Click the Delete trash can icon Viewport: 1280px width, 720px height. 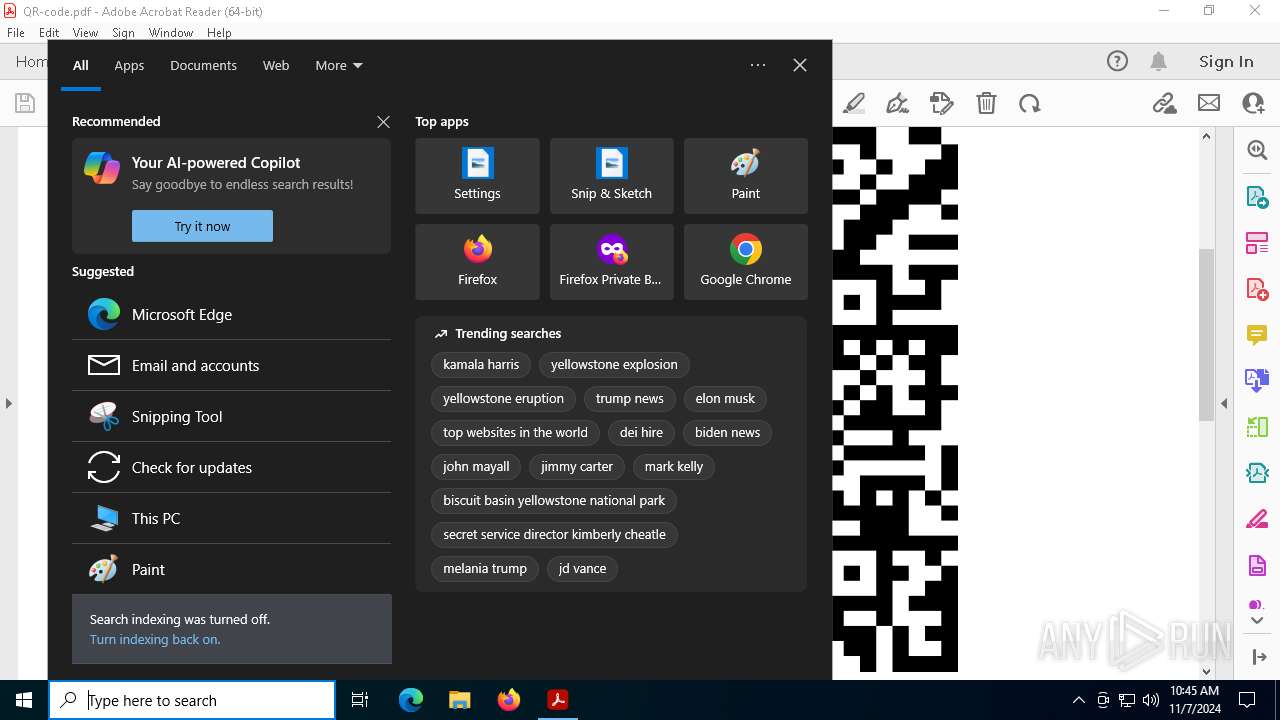coord(986,103)
